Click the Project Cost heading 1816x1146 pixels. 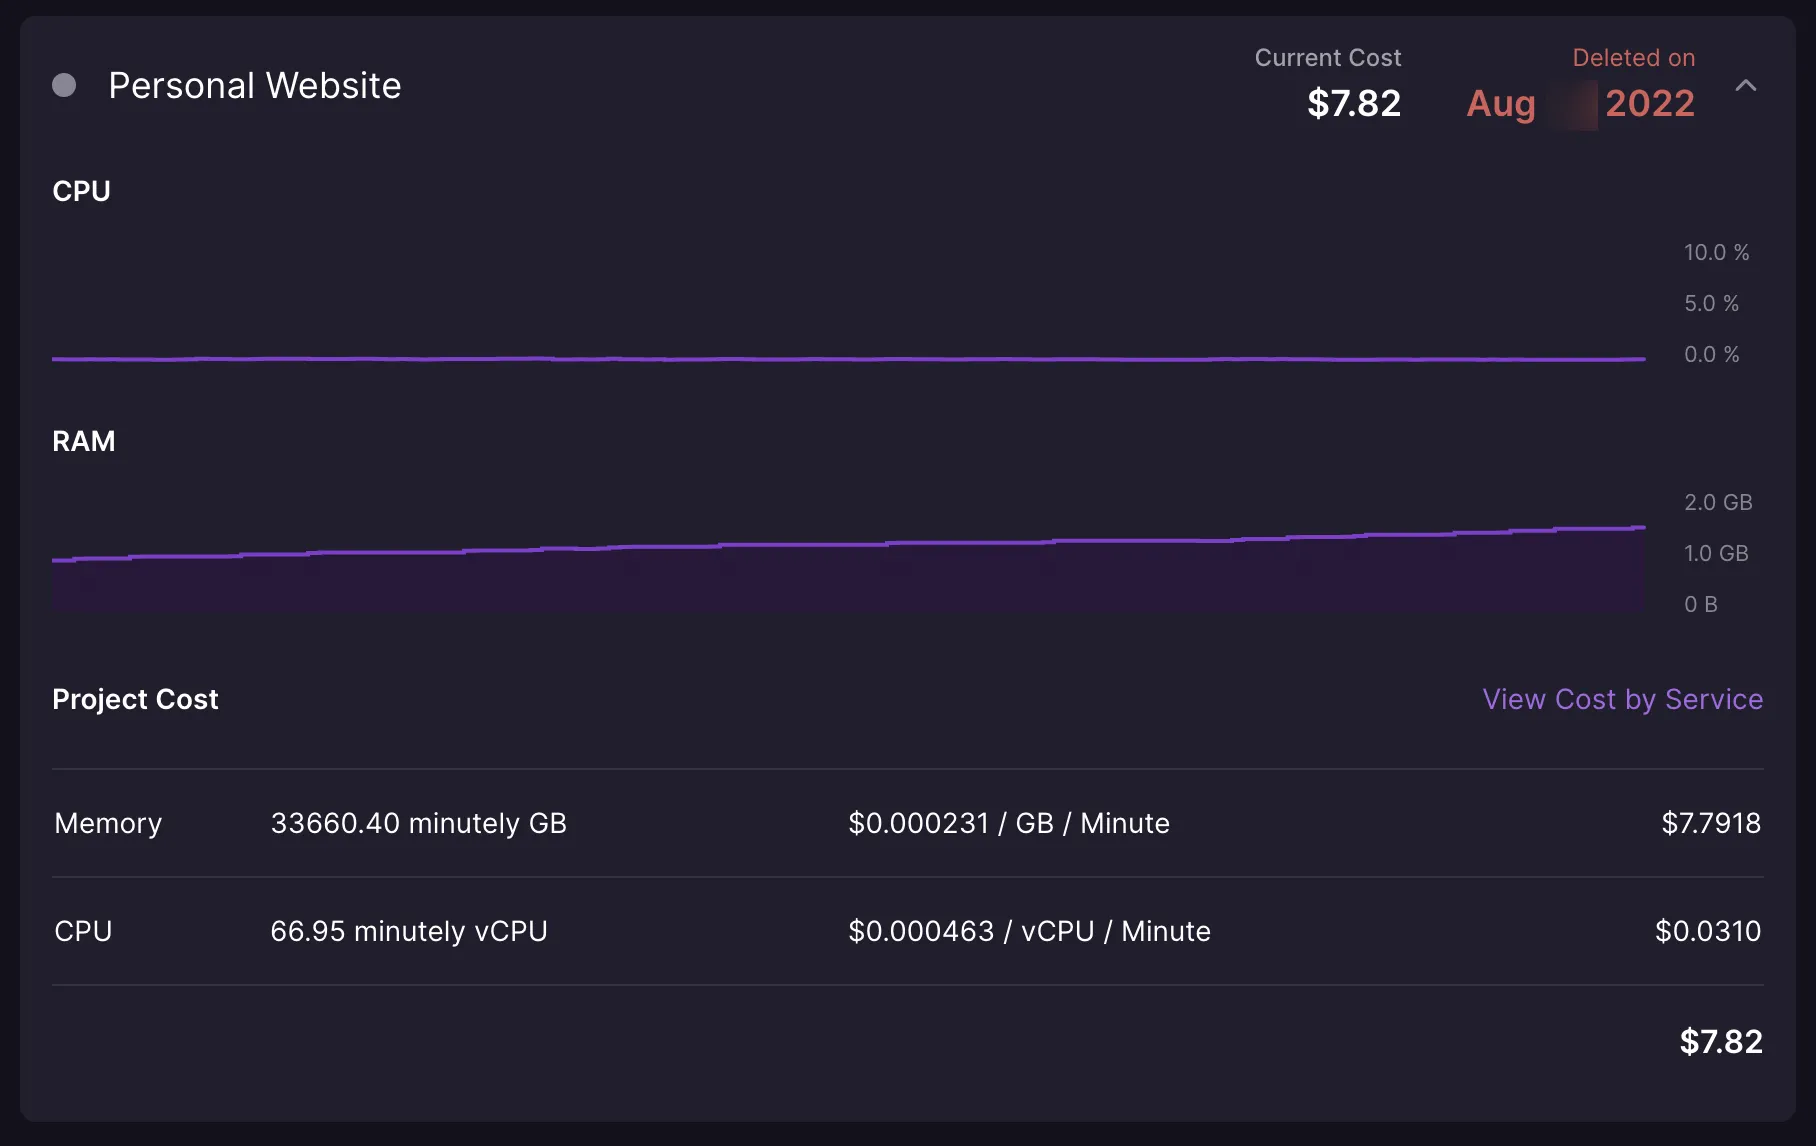click(135, 699)
